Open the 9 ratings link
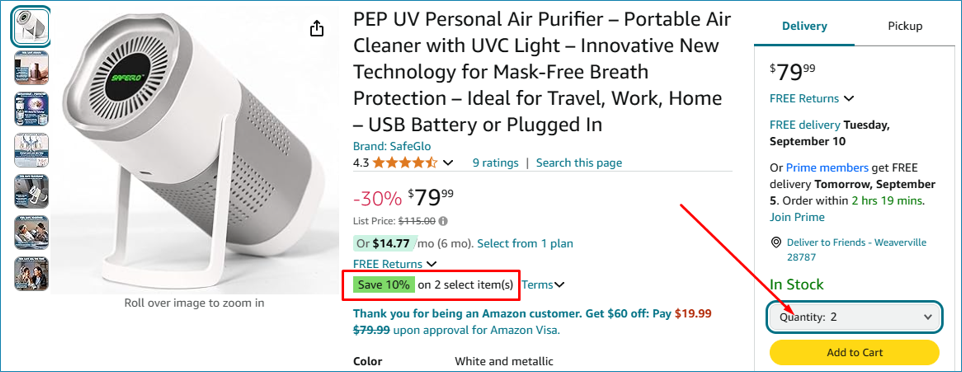The height and width of the screenshot is (372, 962). pyautogui.click(x=495, y=163)
